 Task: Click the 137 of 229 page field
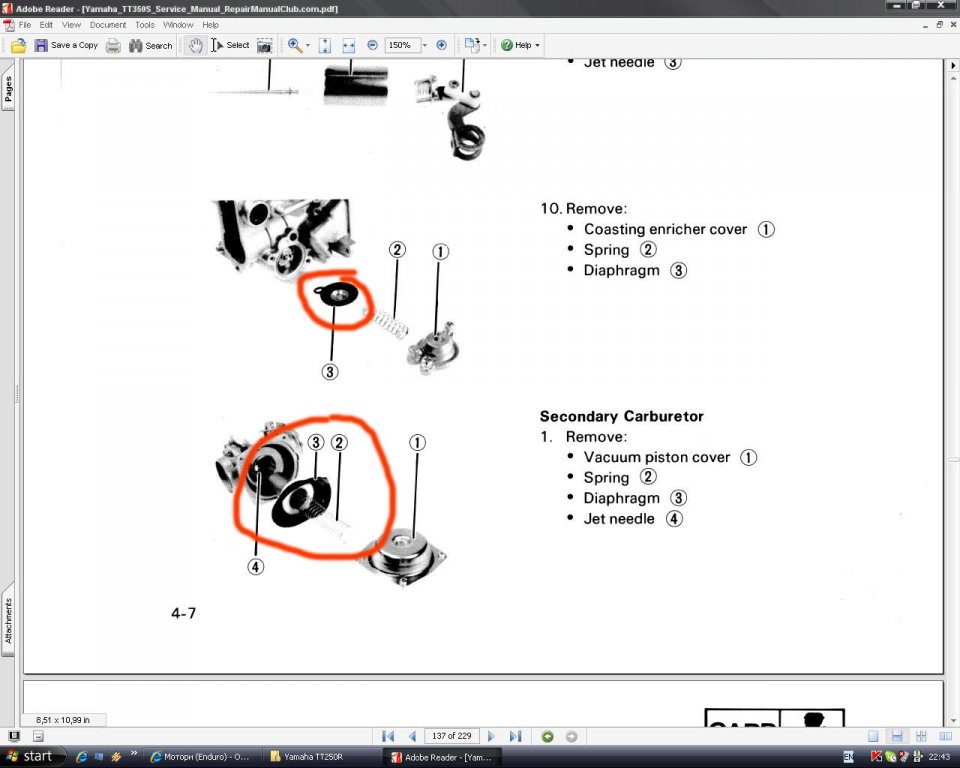click(452, 736)
